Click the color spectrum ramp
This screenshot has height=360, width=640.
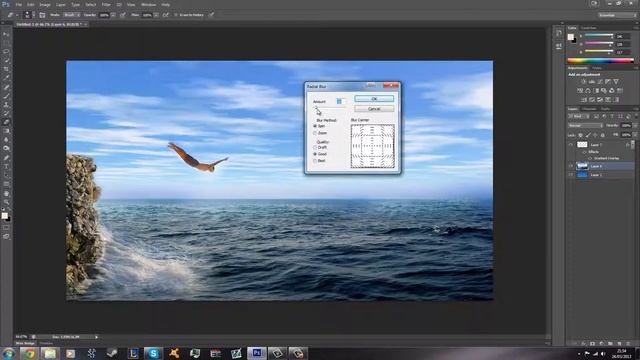tap(600, 60)
